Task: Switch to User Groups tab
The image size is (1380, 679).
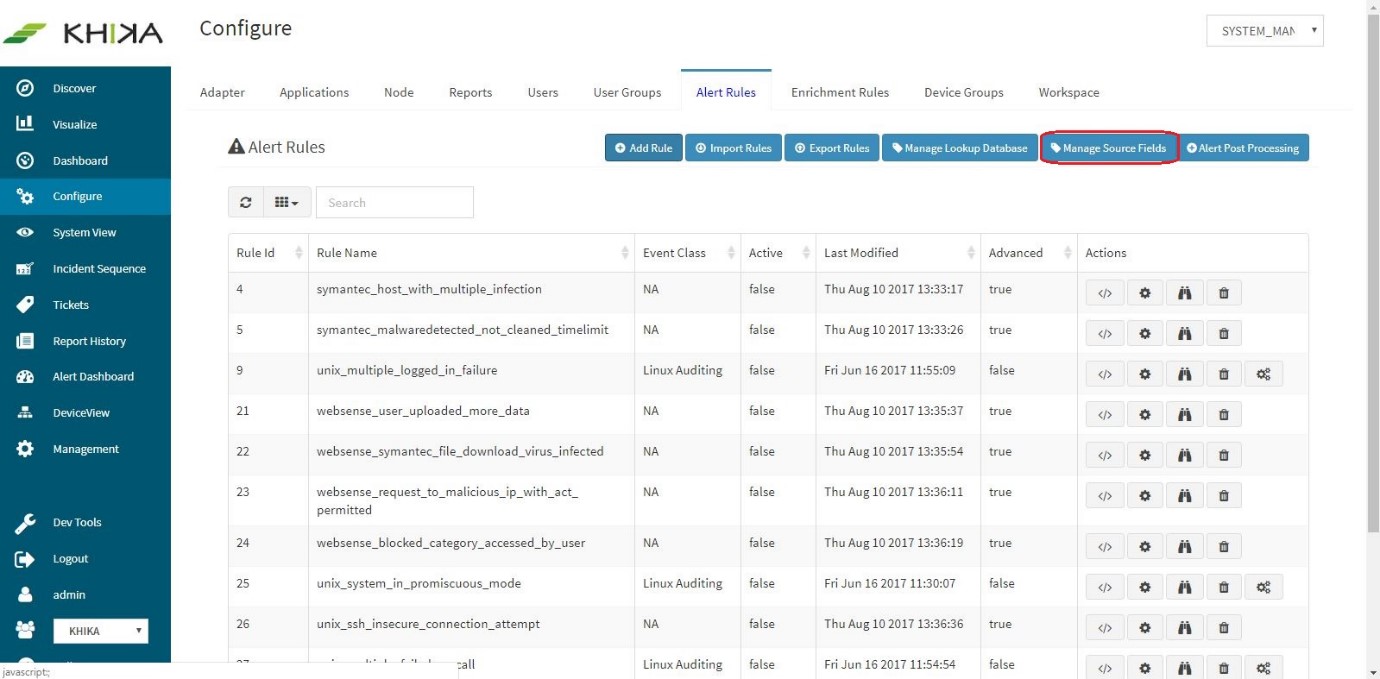Action: (x=627, y=92)
